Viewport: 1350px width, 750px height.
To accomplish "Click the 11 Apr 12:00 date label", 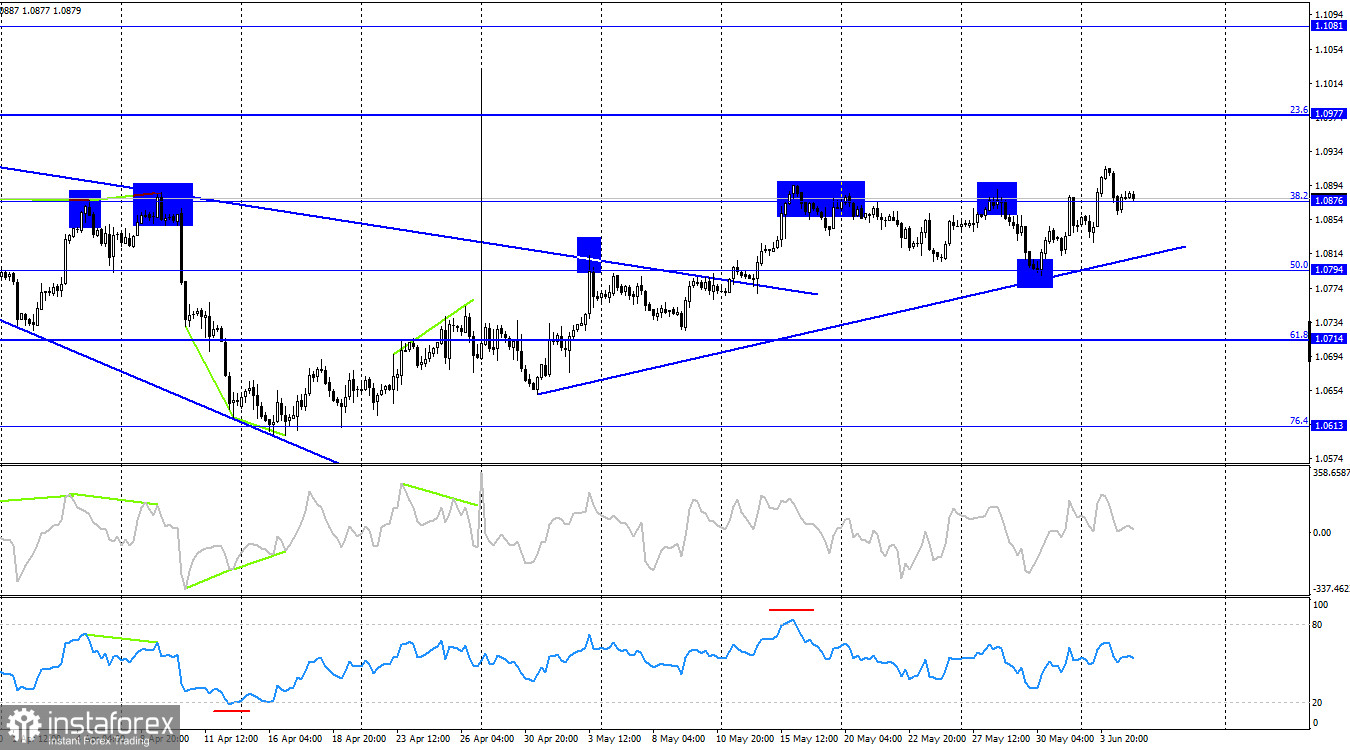I will (231, 739).
